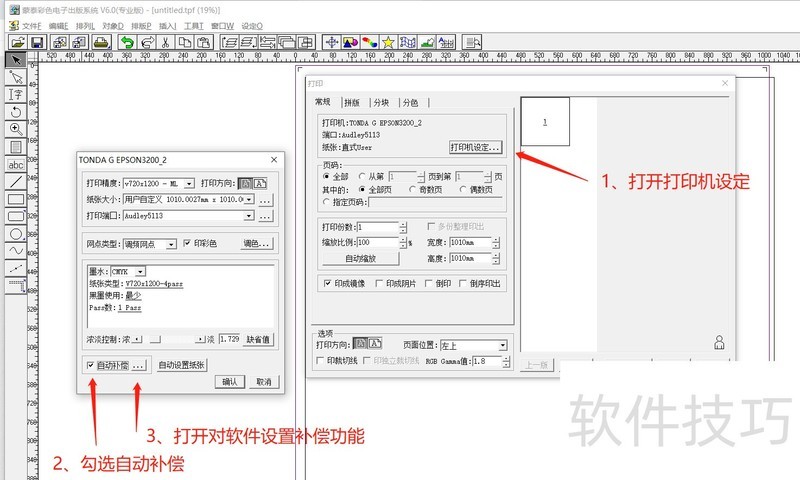Click the Redo arrow icon

pos(147,42)
